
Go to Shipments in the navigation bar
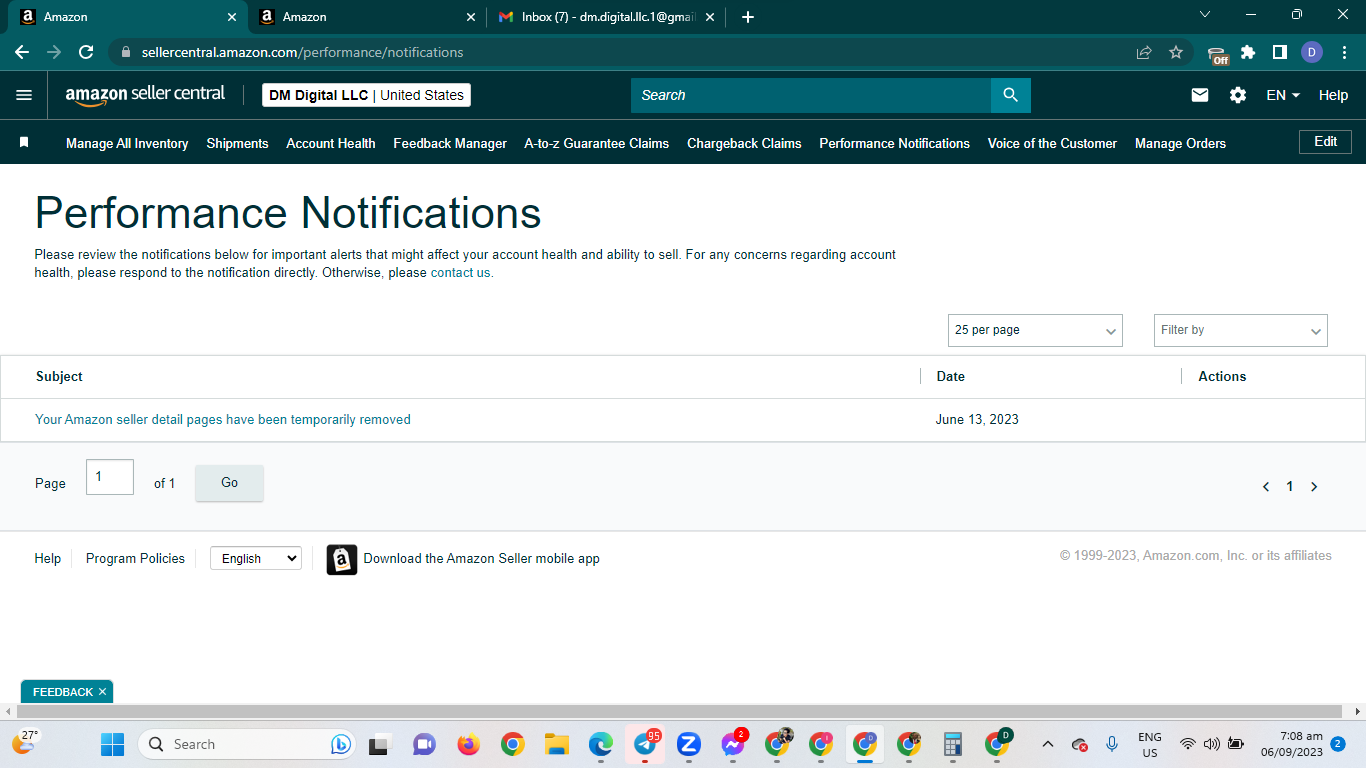pyautogui.click(x=237, y=143)
